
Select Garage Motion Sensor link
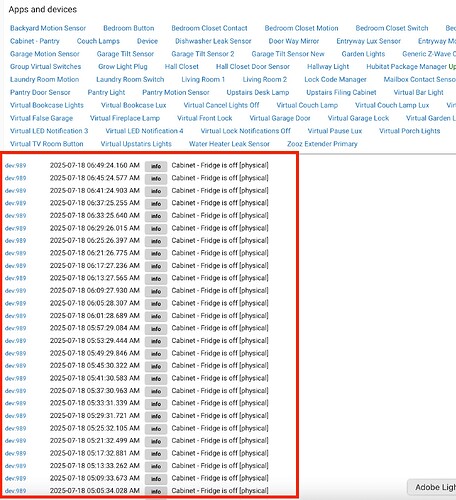45,54
